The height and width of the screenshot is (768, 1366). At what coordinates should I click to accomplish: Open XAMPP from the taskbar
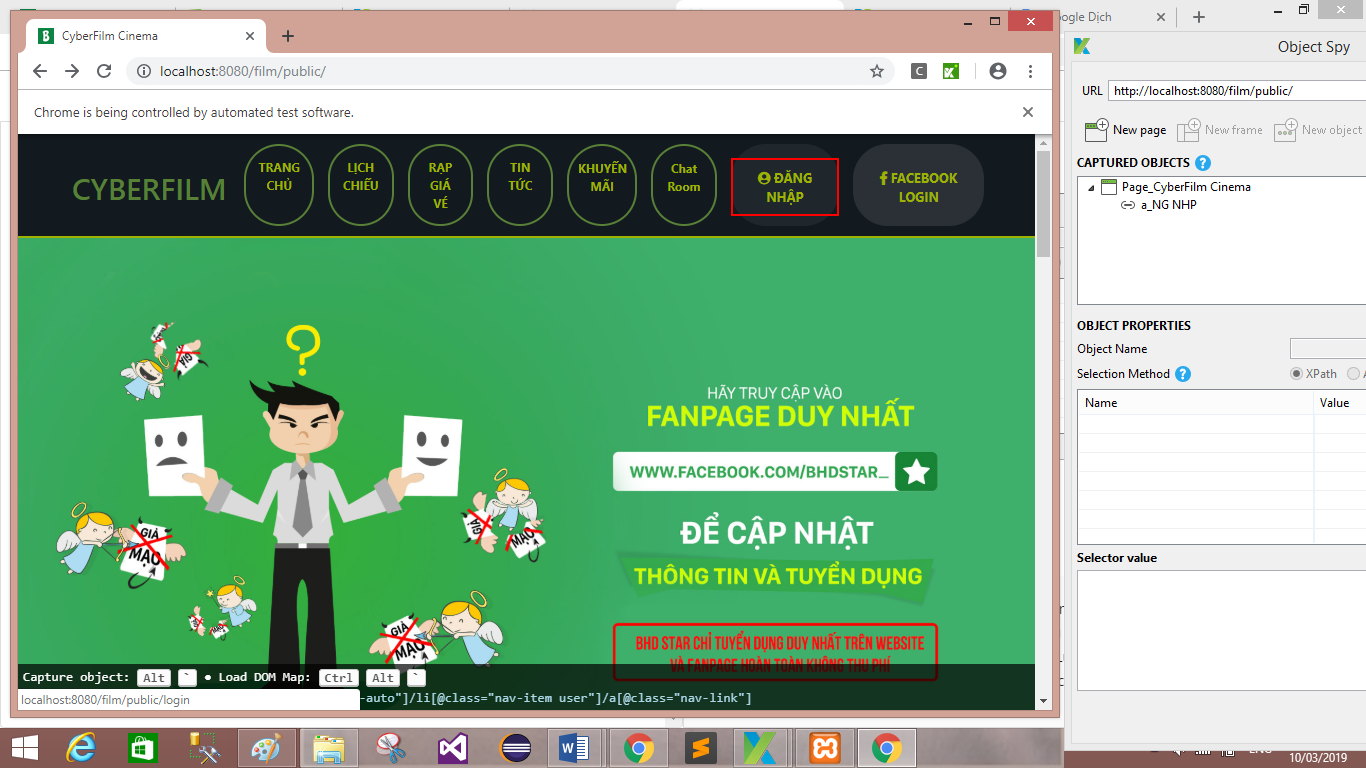(825, 747)
